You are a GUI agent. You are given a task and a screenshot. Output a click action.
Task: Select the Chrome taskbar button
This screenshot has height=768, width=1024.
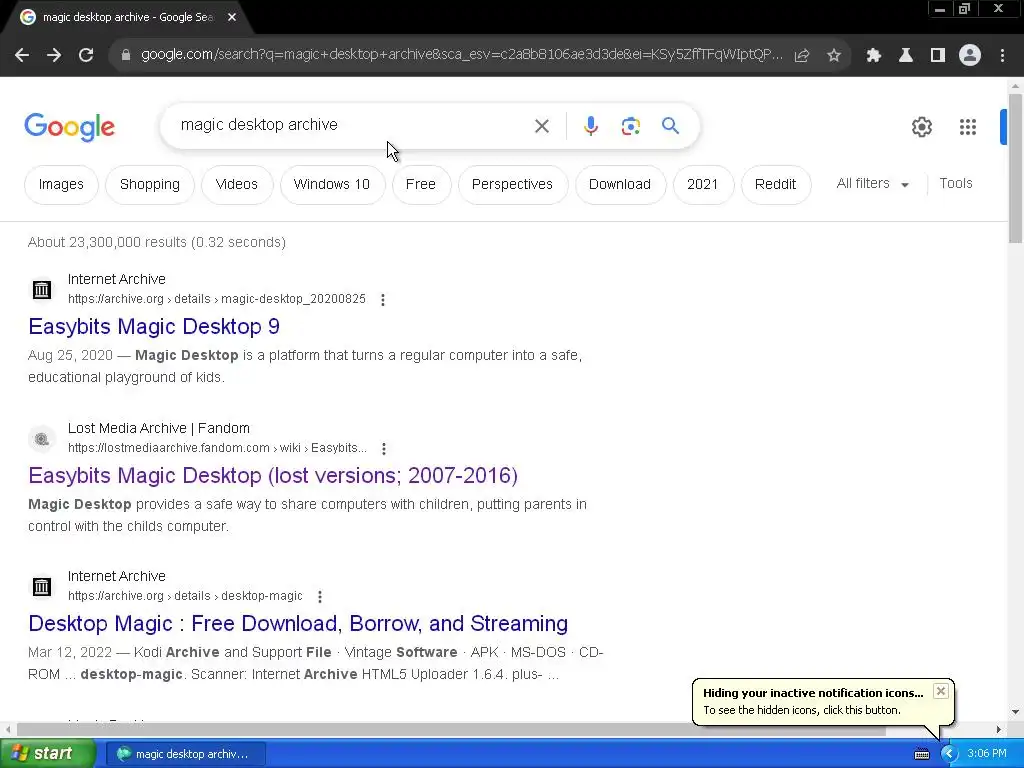(185, 754)
